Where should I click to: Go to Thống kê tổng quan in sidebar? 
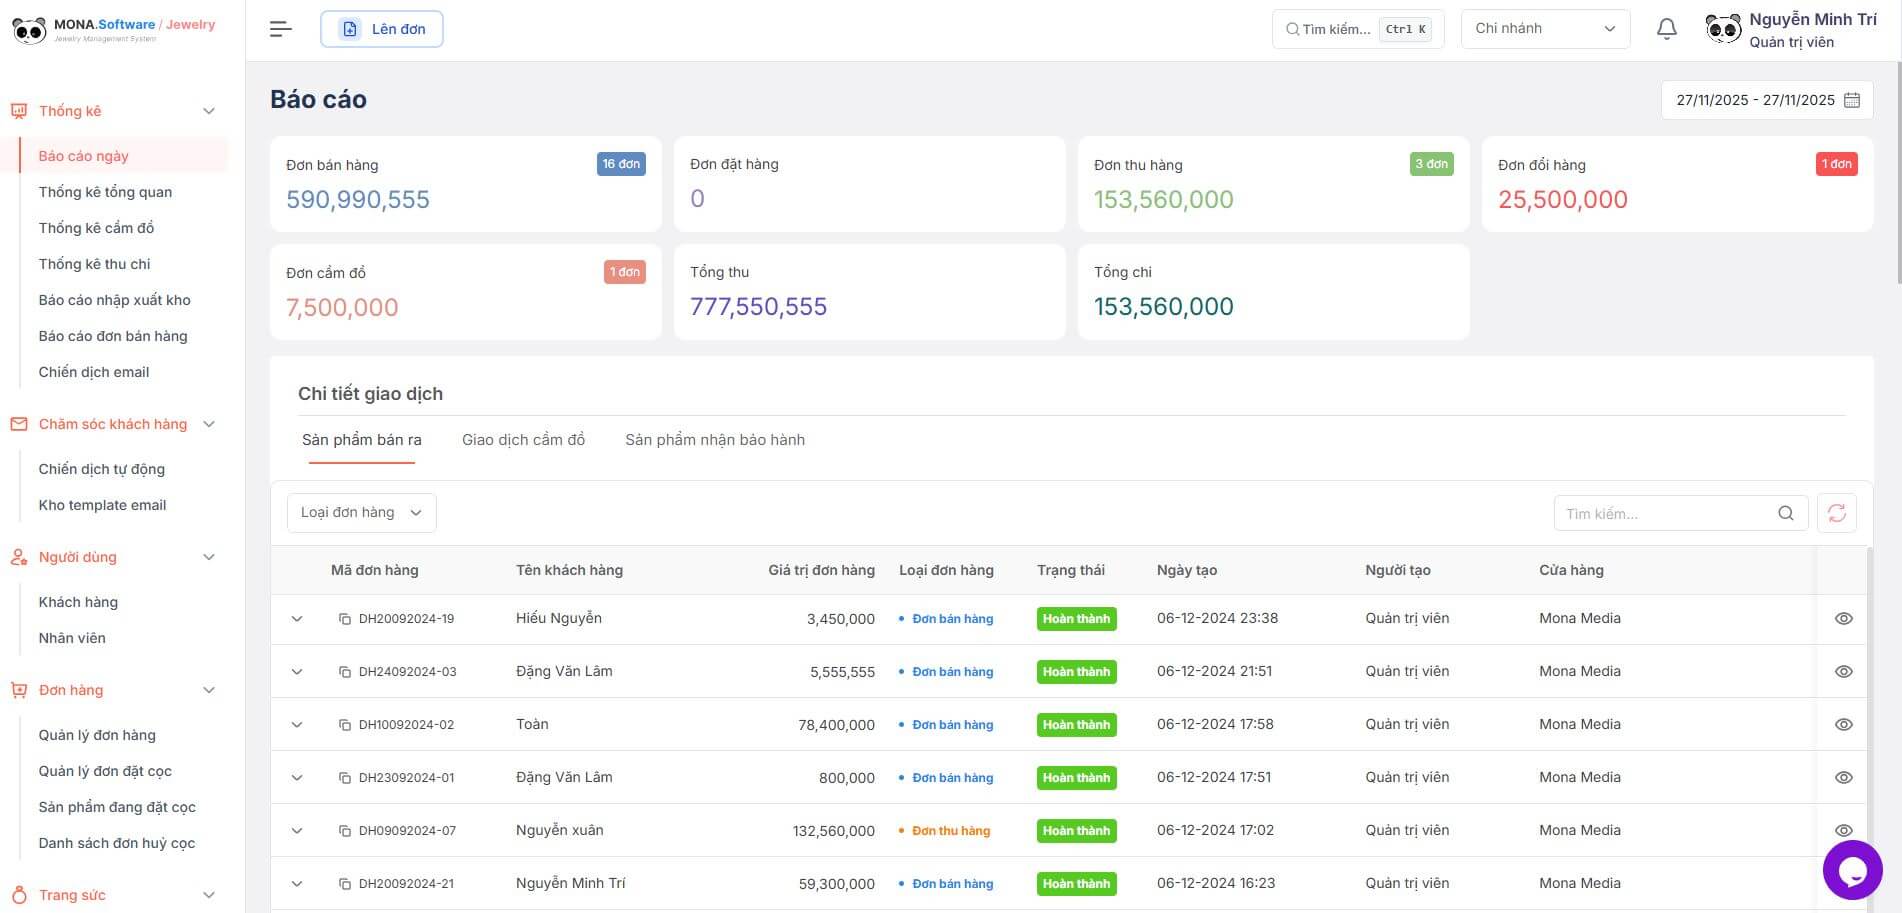[105, 192]
